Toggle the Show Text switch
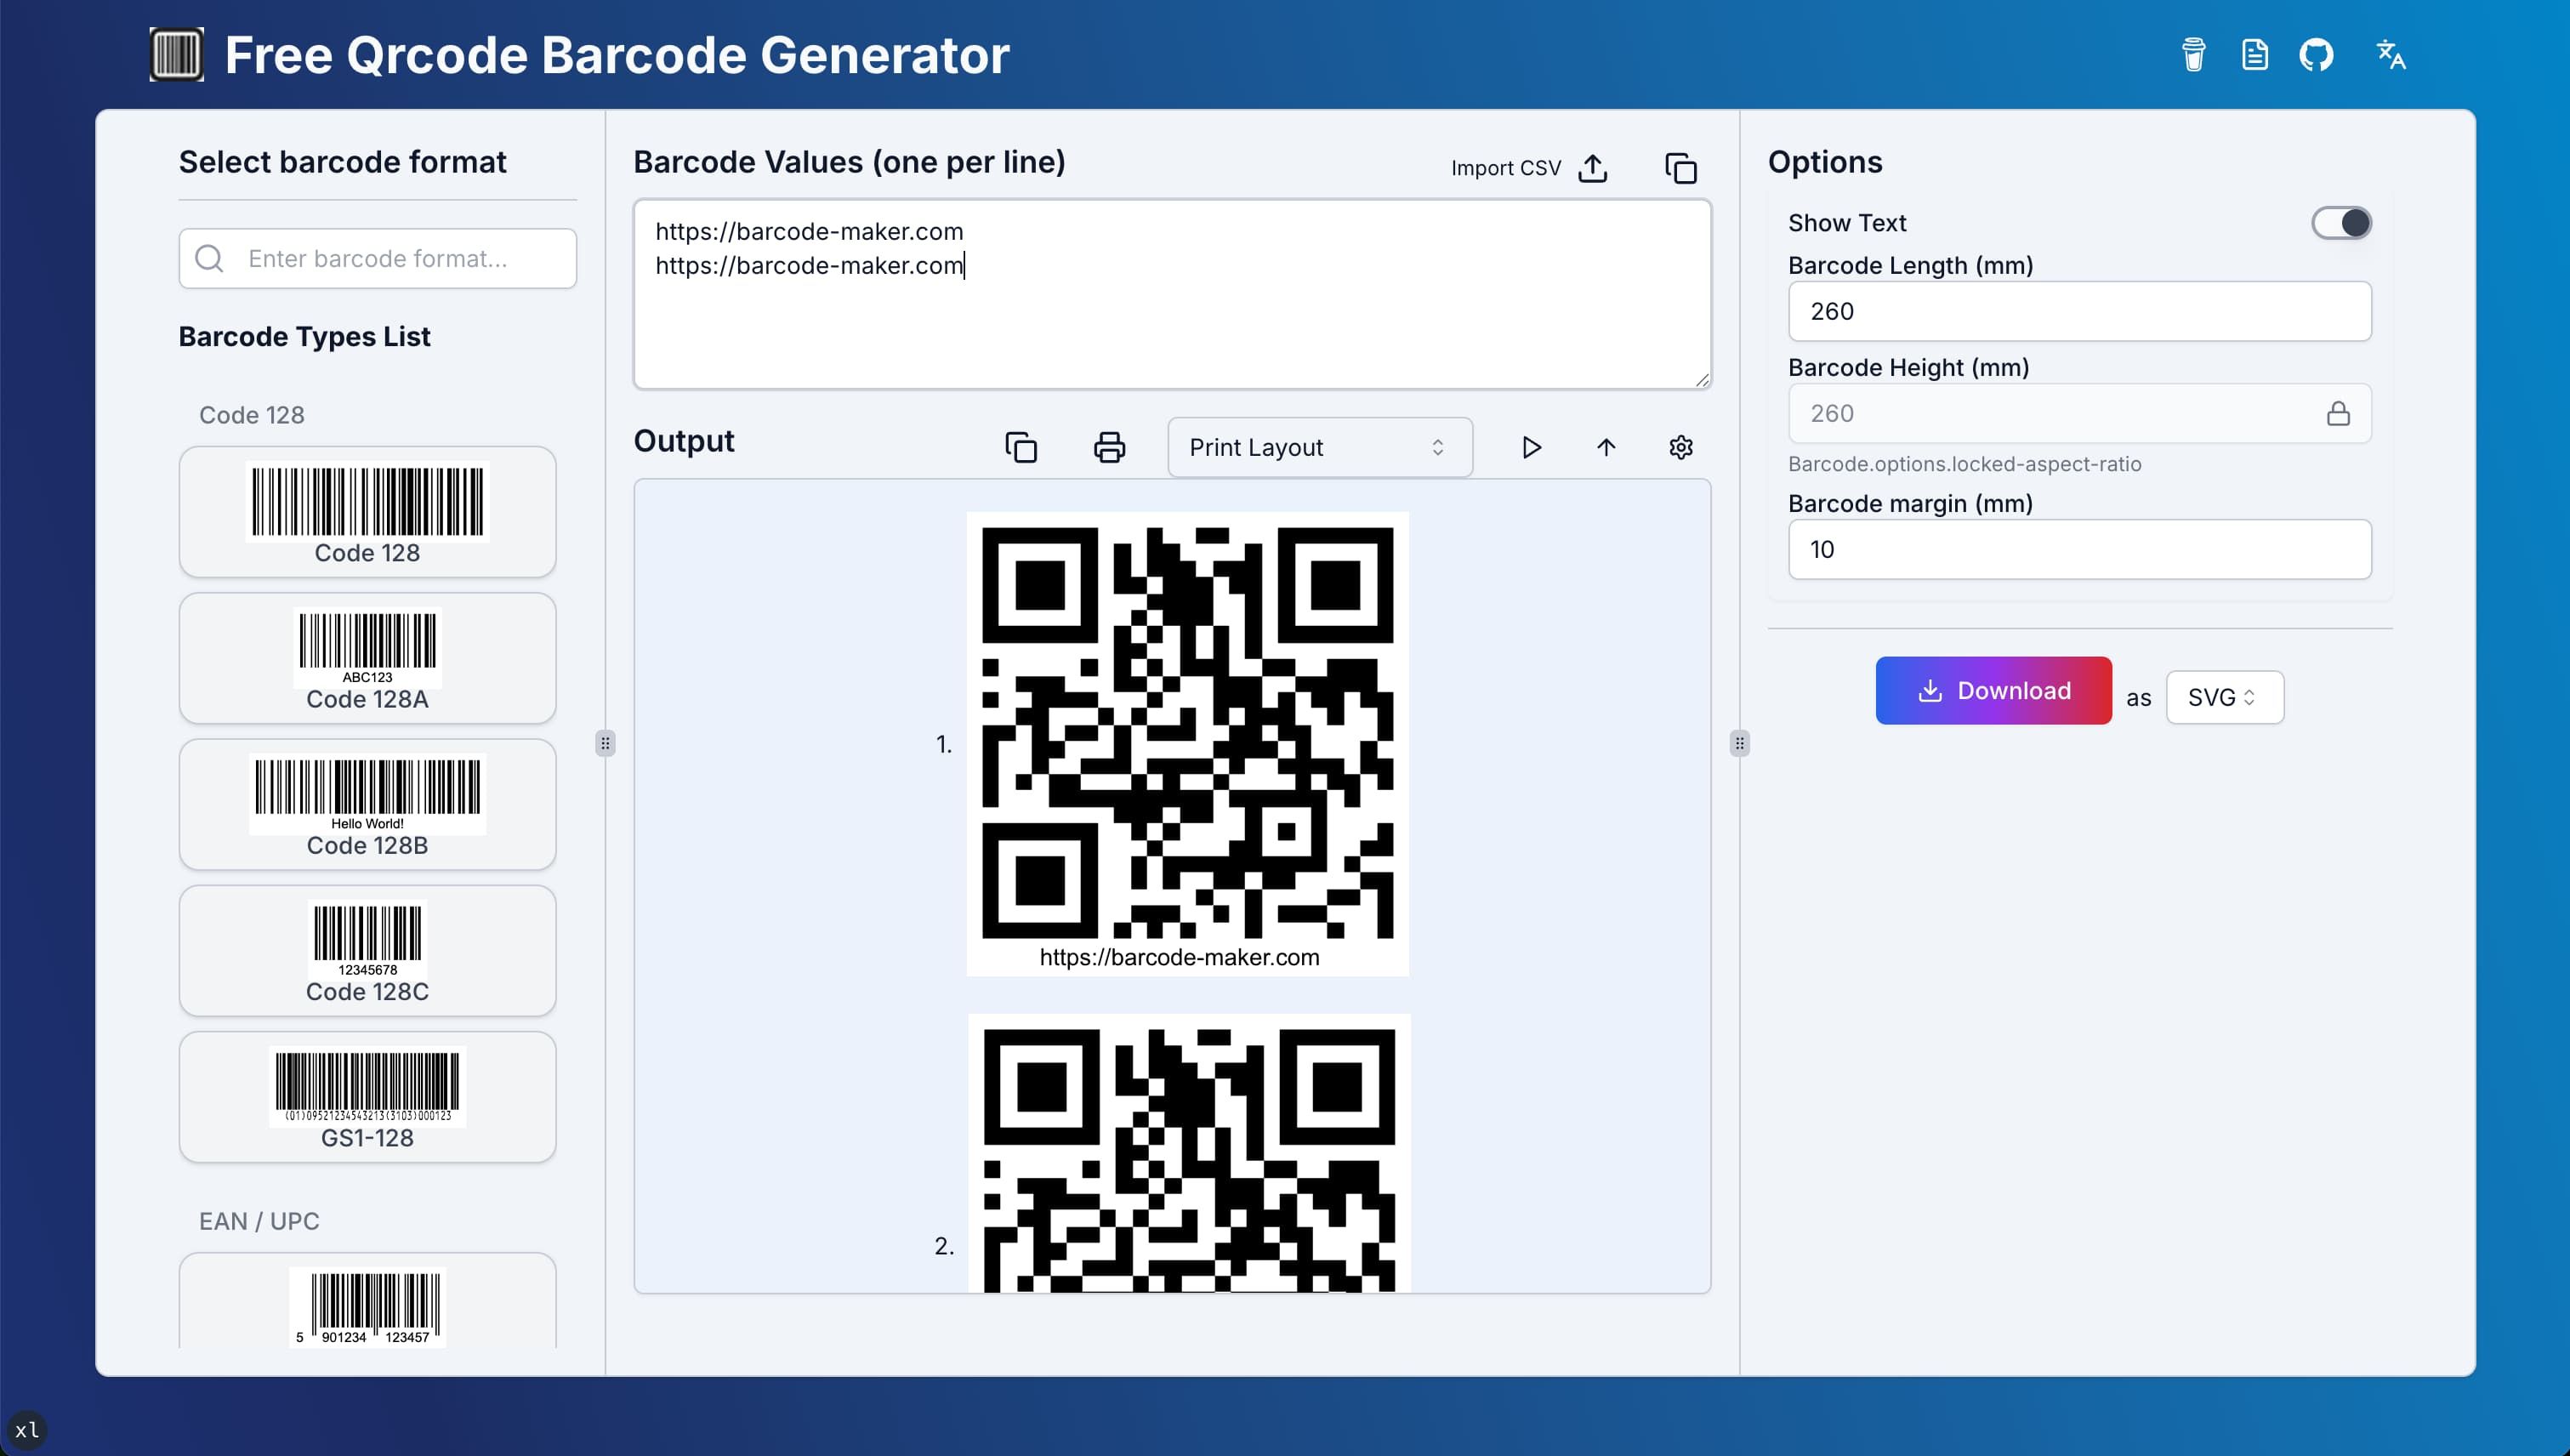 click(2341, 222)
